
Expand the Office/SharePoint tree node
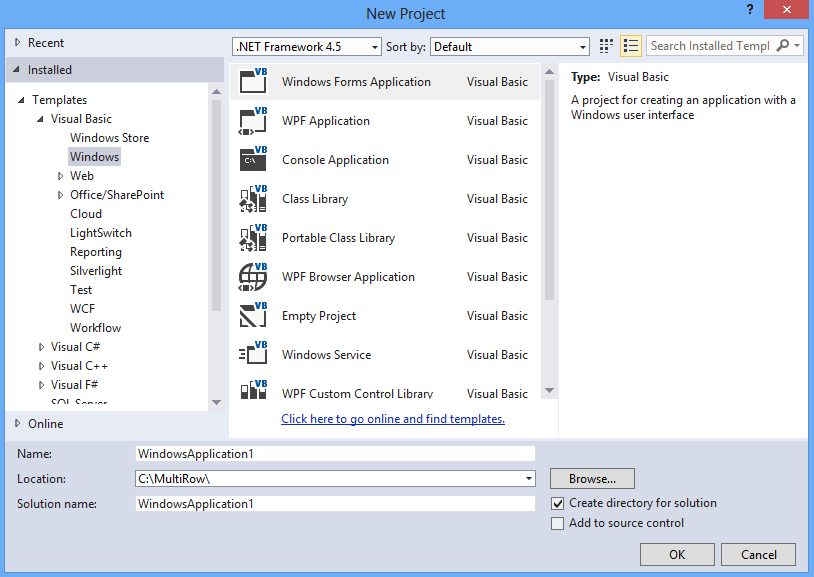pyautogui.click(x=60, y=195)
